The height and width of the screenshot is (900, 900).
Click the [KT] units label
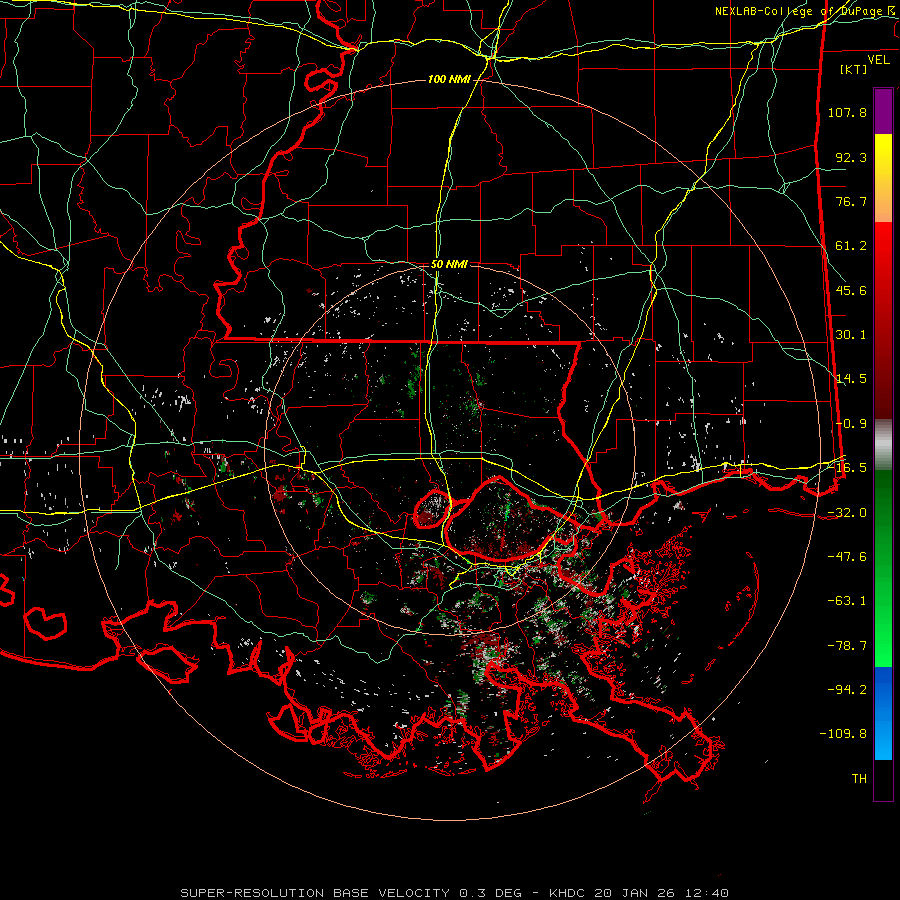pyautogui.click(x=854, y=69)
